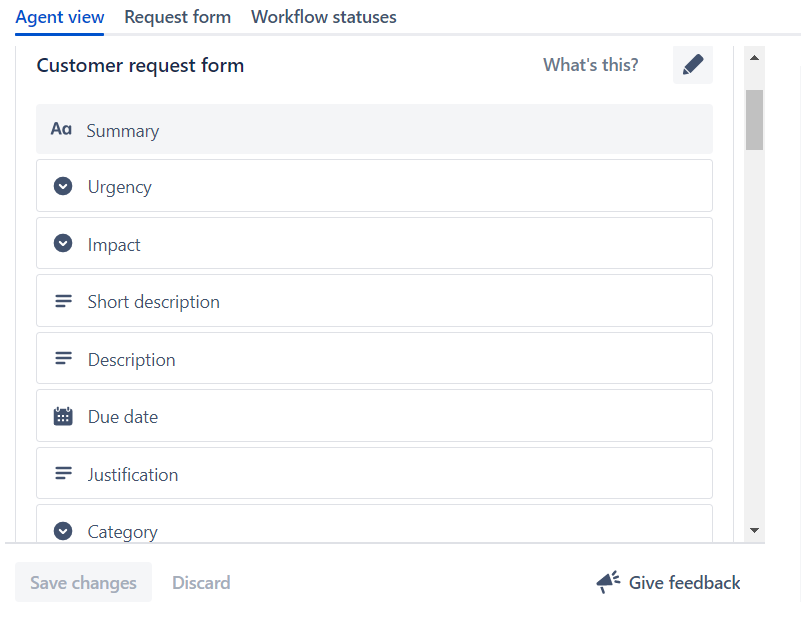
Task: Click the pencil edit icon for the form
Action: coord(692,64)
